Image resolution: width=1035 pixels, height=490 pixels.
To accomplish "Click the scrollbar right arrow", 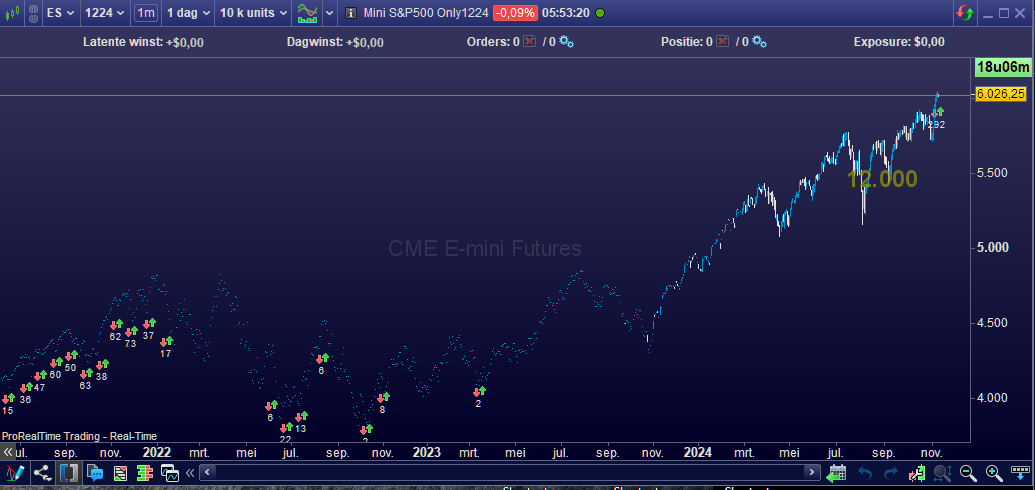I will 811,472.
